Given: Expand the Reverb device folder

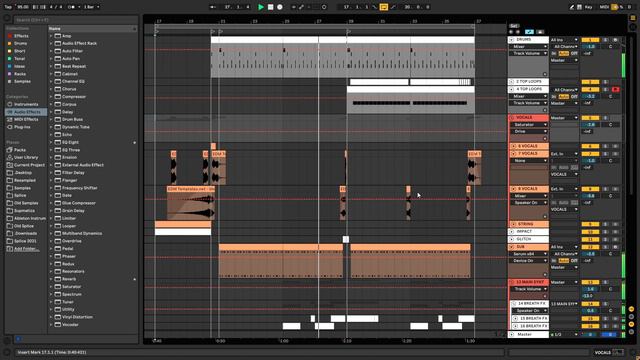Looking at the screenshot, I should tap(51, 279).
